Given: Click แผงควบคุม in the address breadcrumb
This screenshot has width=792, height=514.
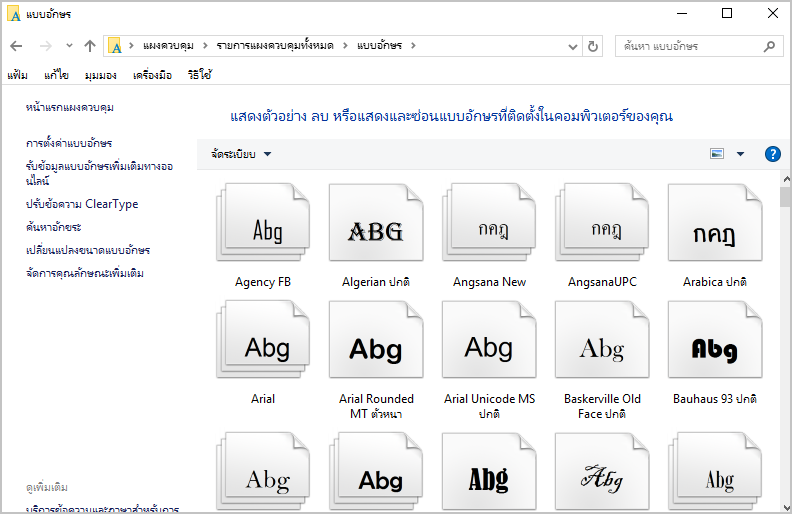Looking at the screenshot, I should 168,46.
